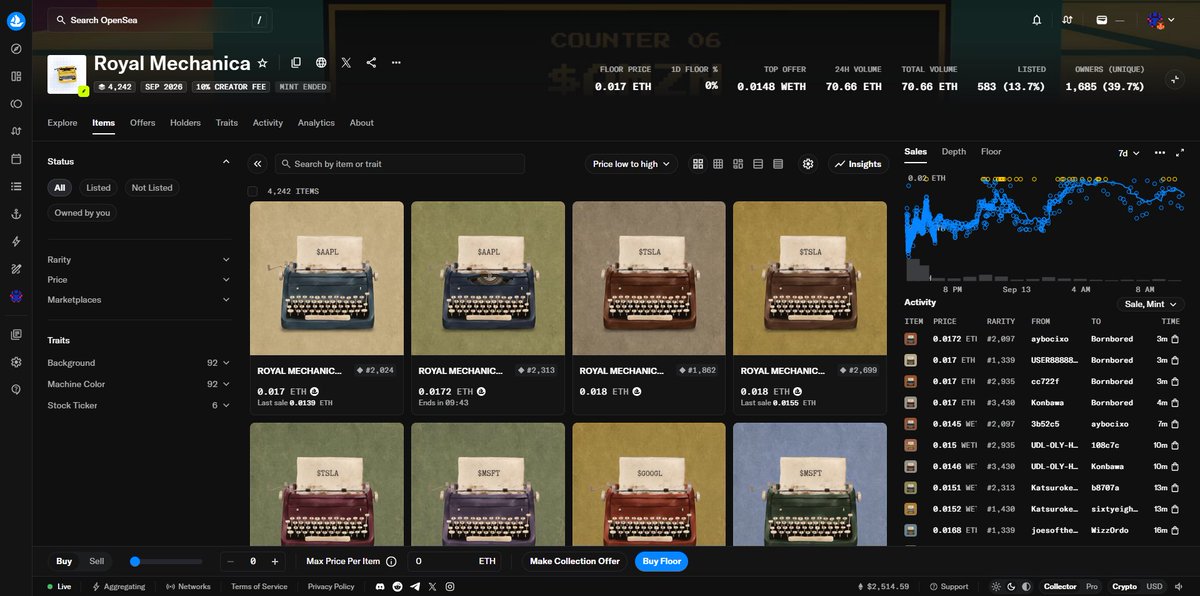Switch to the last list view icon
The width and height of the screenshot is (1200, 596).
tap(778, 164)
